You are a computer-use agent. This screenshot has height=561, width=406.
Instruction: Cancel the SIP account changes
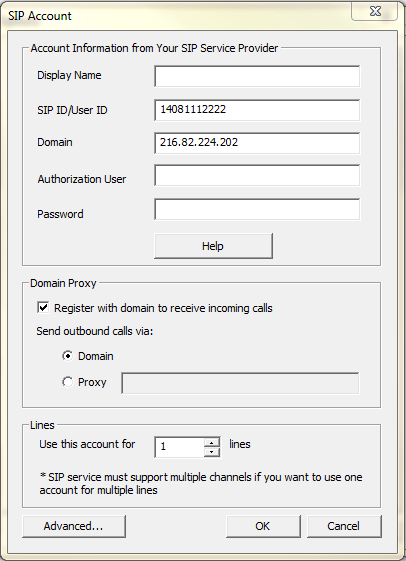[x=344, y=526]
